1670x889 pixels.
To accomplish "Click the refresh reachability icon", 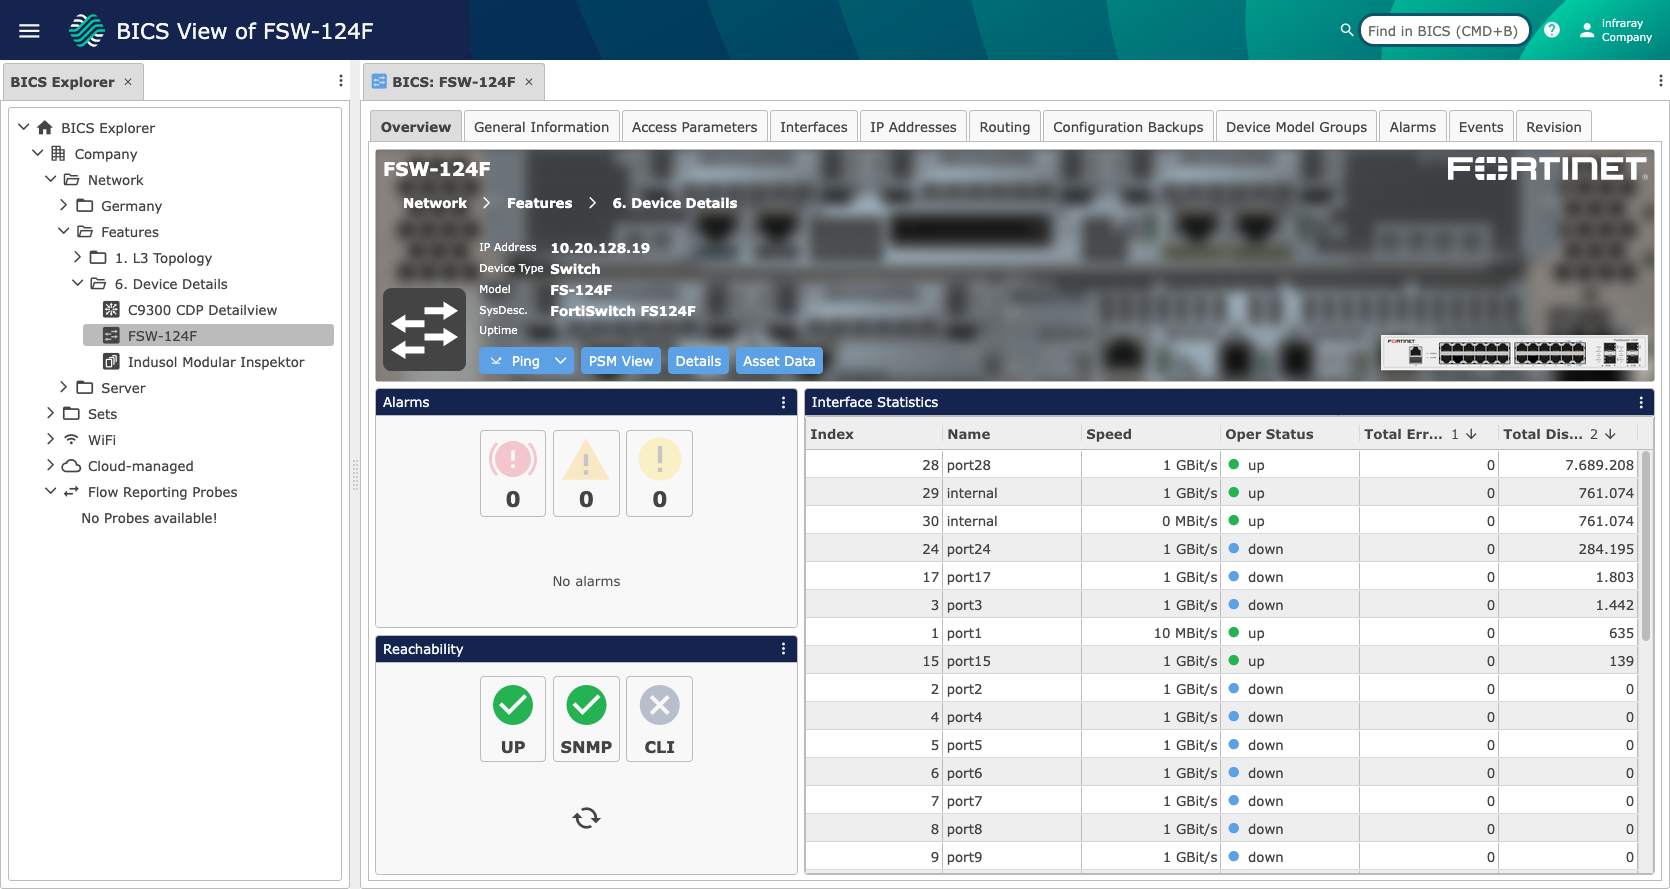I will (586, 818).
